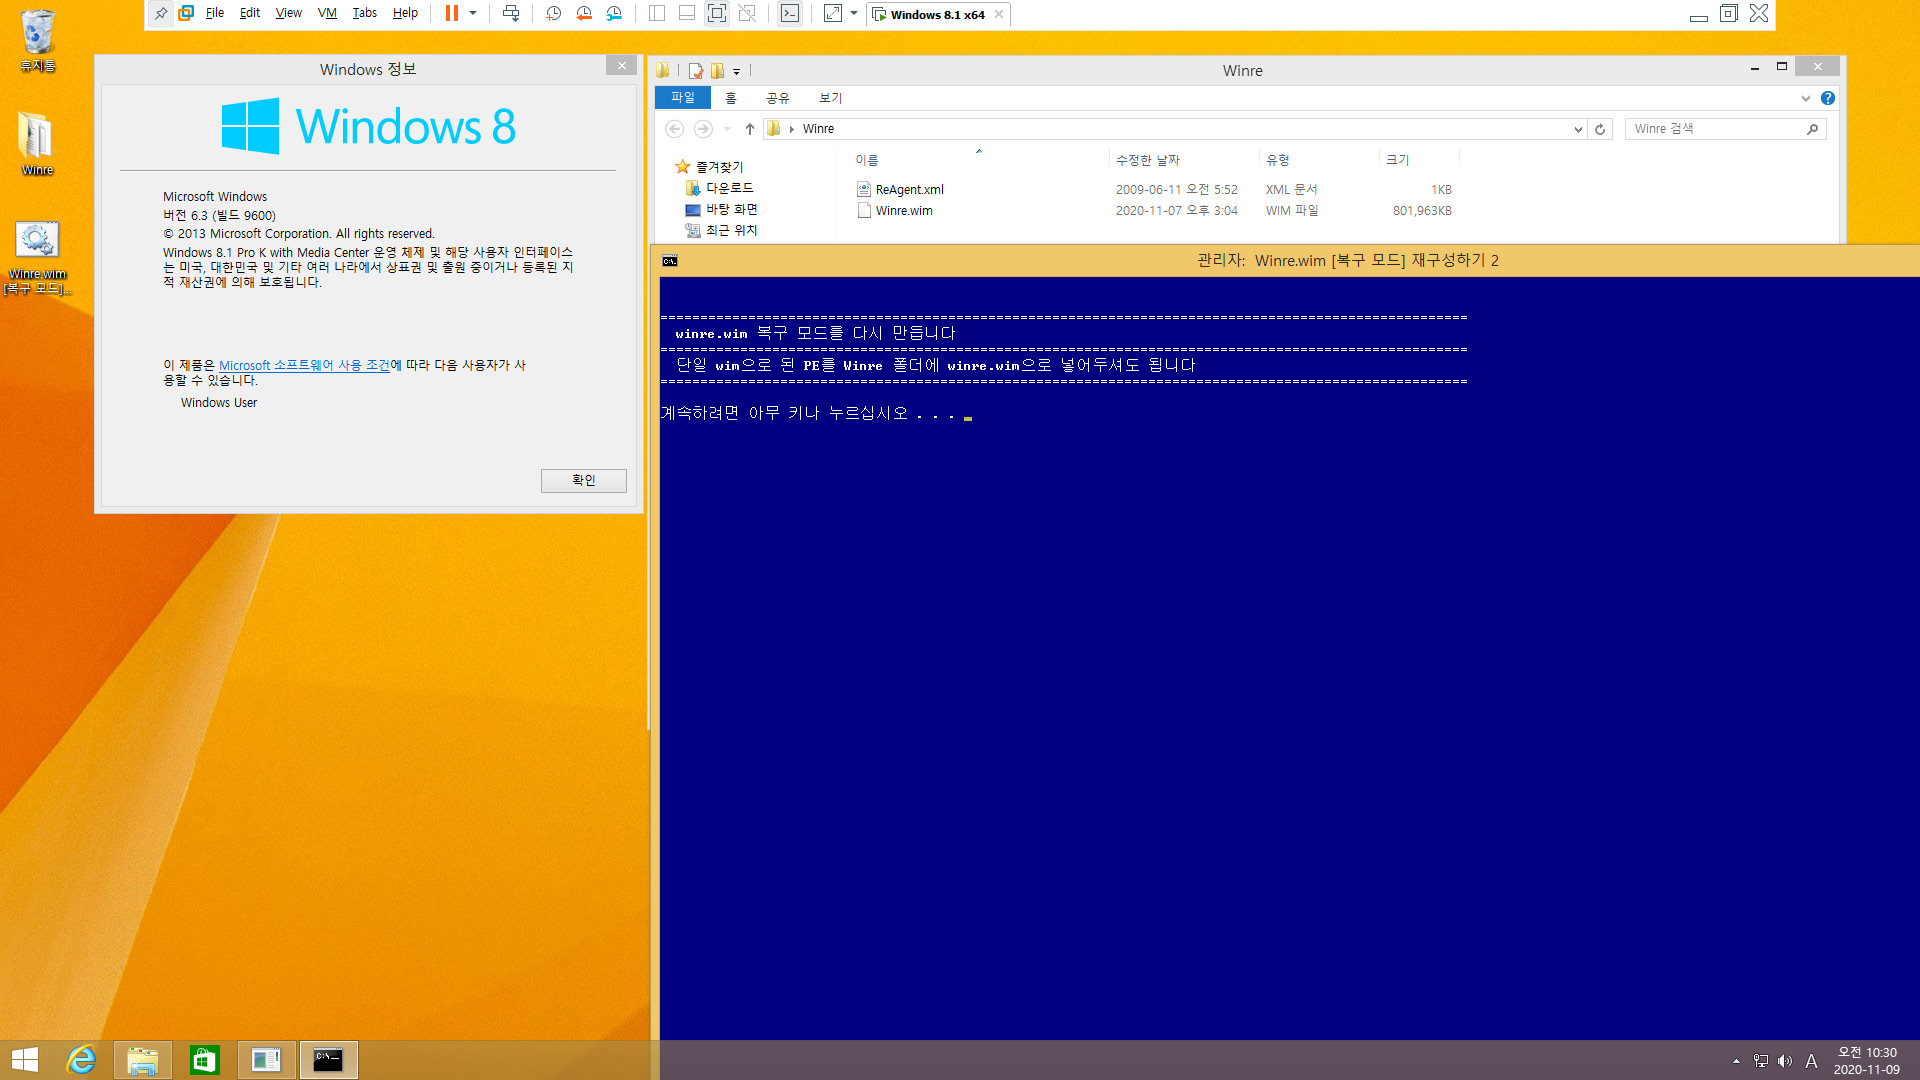Screen dimensions: 1920x1080
Task: Open the 홈 ribbon tab in Explorer
Action: click(731, 98)
